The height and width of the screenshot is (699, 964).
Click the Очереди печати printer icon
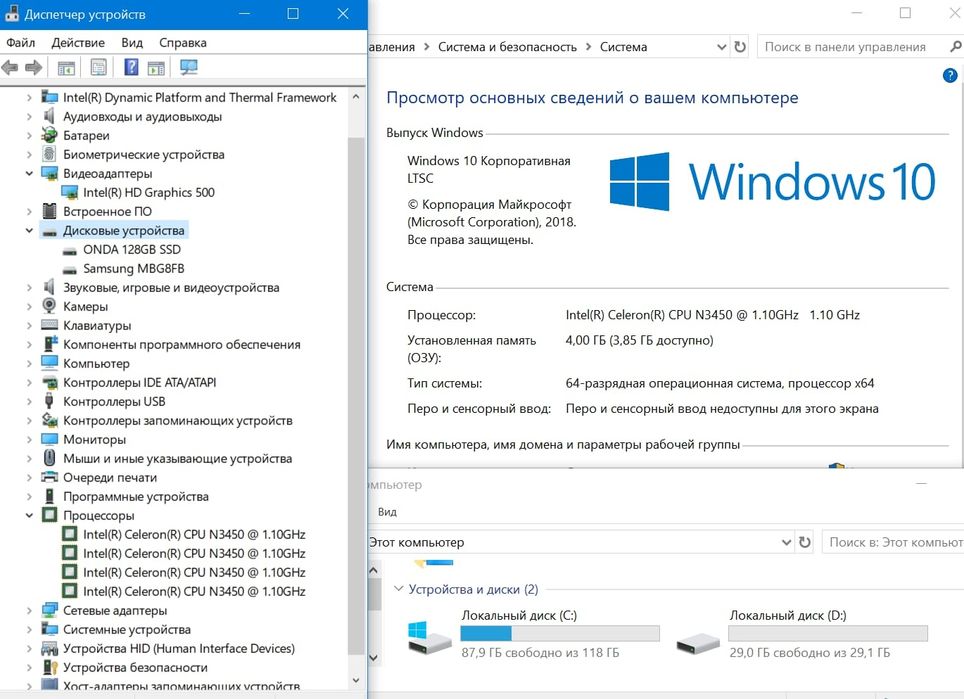click(49, 477)
